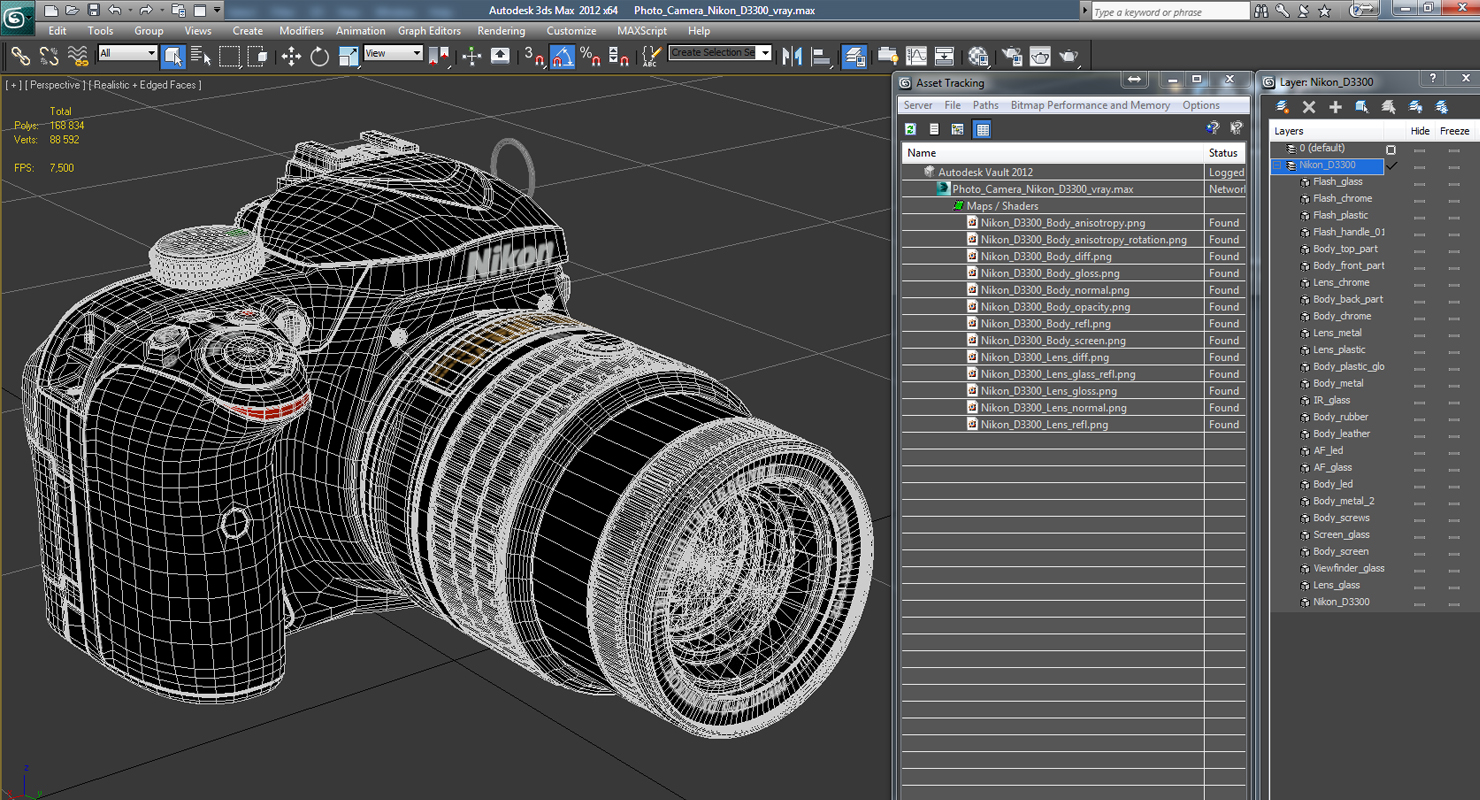Toggle the 3D Snaps button
Screen dimensions: 1480x800
click(534, 56)
